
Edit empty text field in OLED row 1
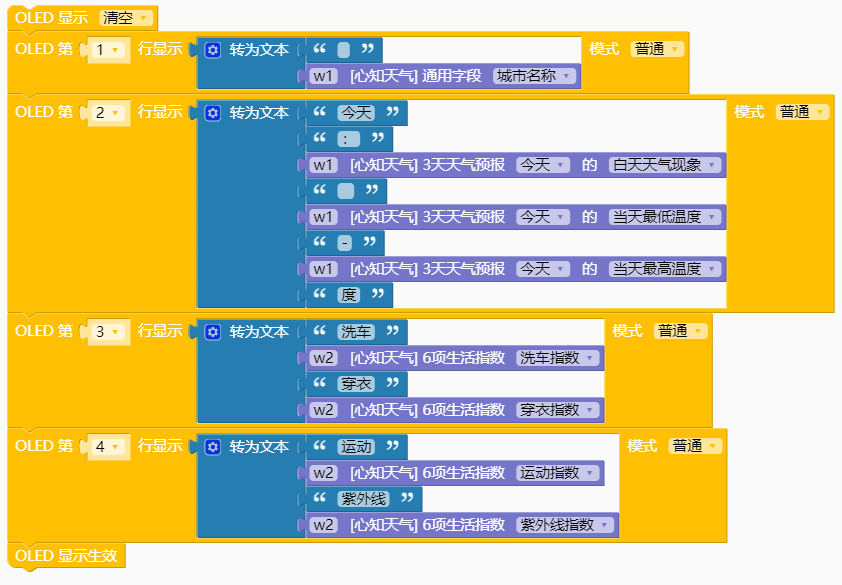click(343, 50)
